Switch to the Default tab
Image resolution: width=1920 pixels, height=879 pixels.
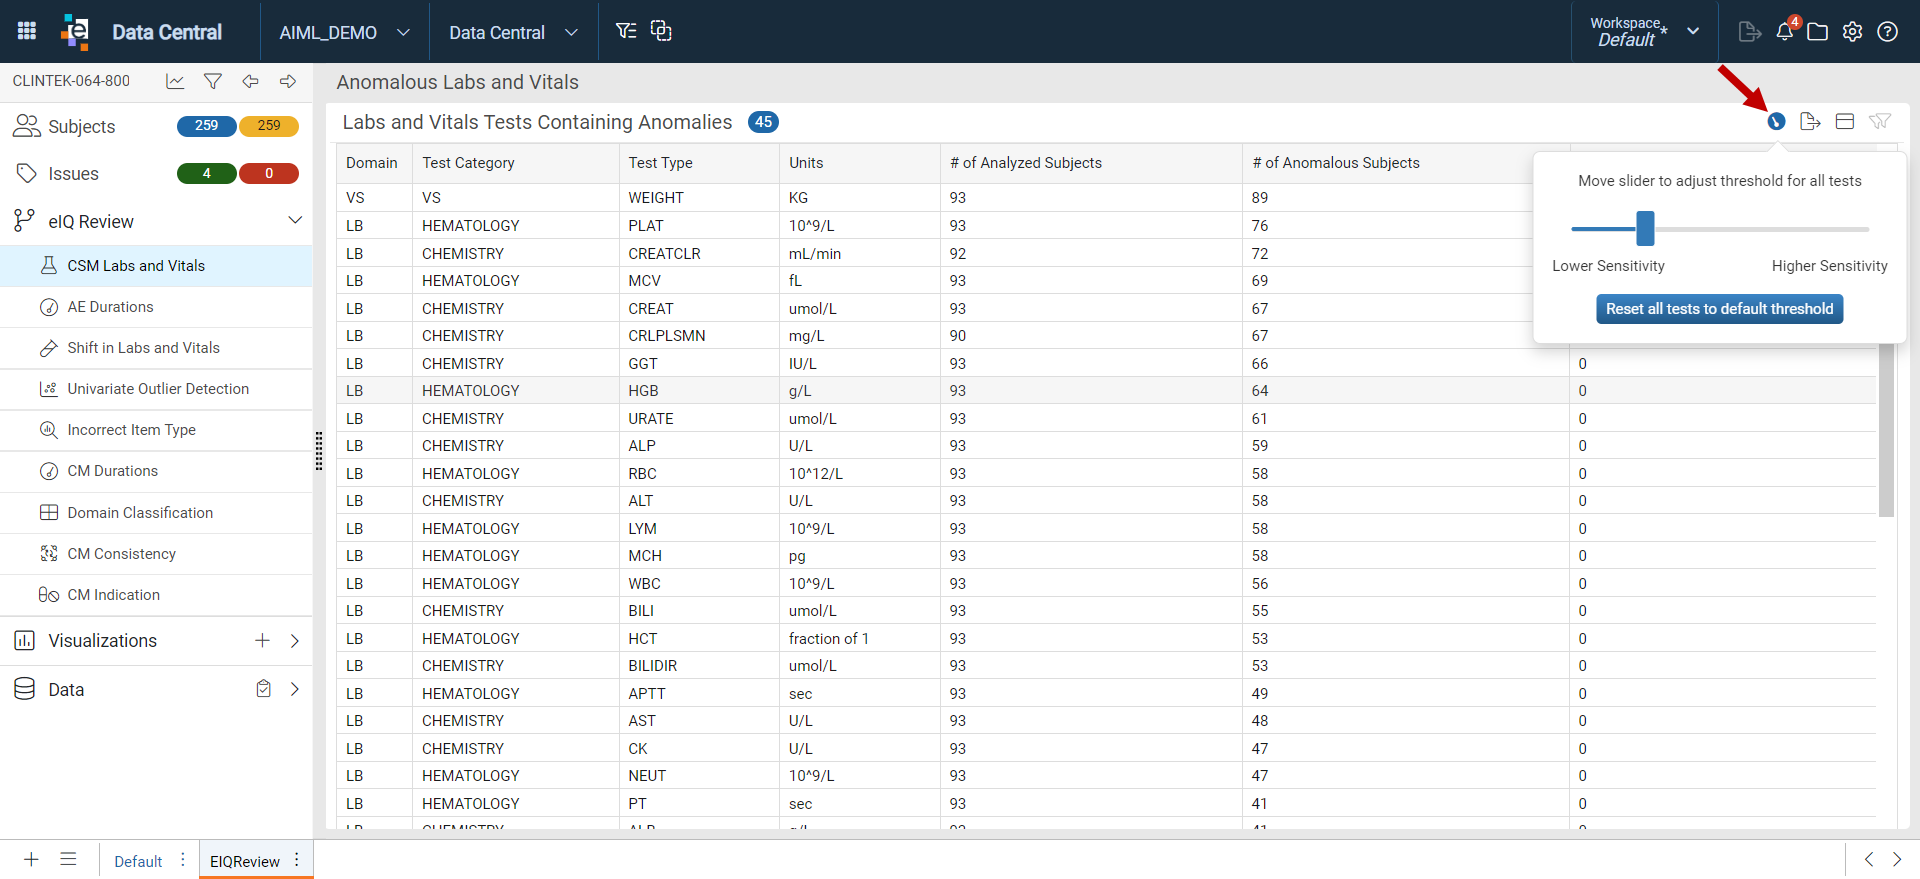point(138,861)
